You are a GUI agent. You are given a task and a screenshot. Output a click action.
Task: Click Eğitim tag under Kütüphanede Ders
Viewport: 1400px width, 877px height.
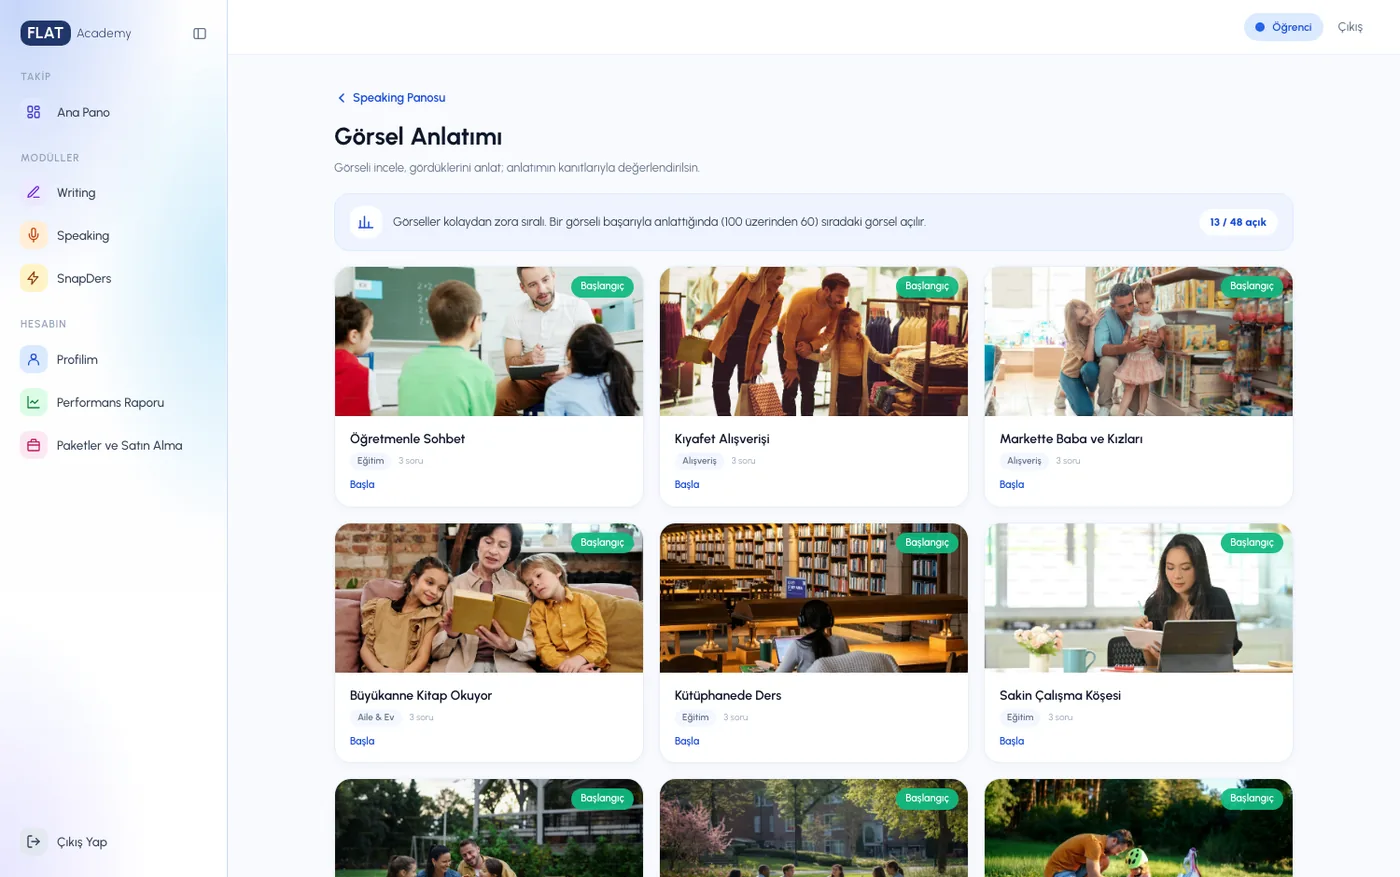coord(695,717)
